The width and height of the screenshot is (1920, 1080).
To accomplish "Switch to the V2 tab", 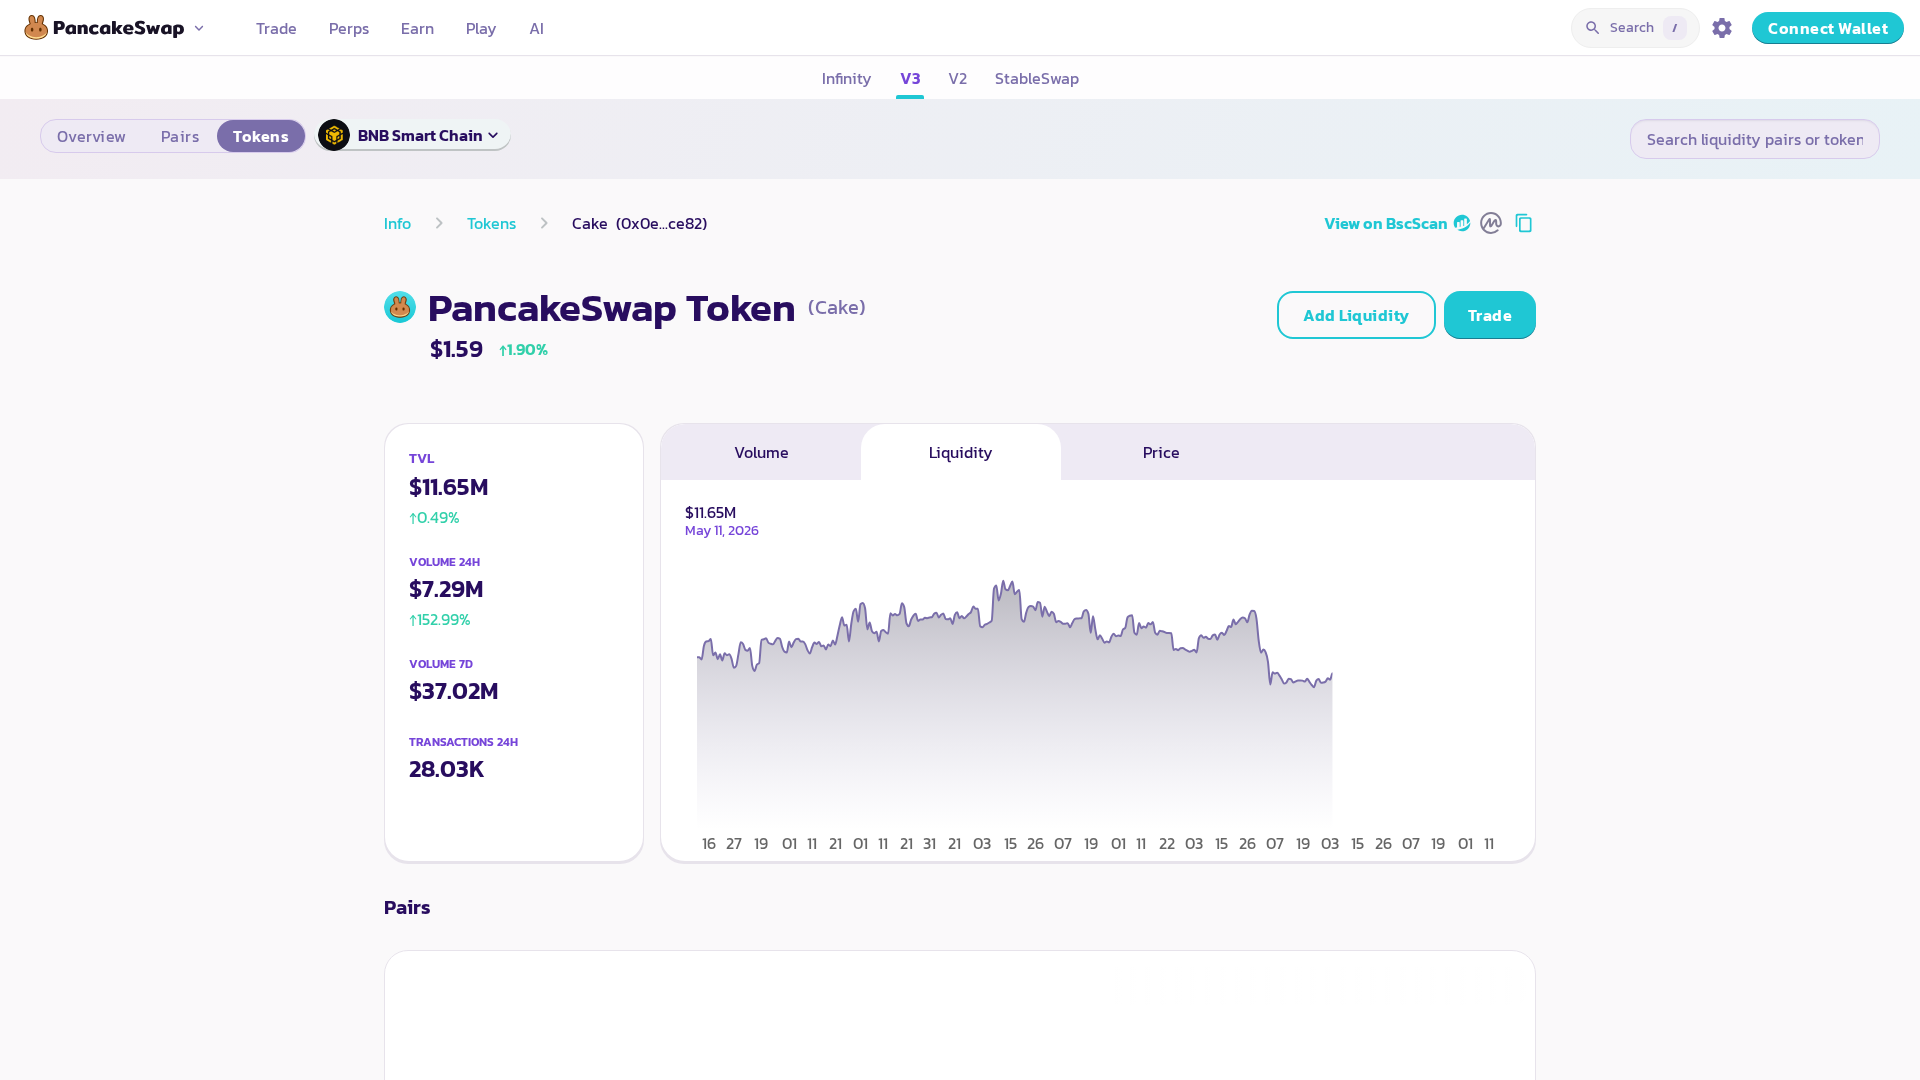I will point(958,78).
